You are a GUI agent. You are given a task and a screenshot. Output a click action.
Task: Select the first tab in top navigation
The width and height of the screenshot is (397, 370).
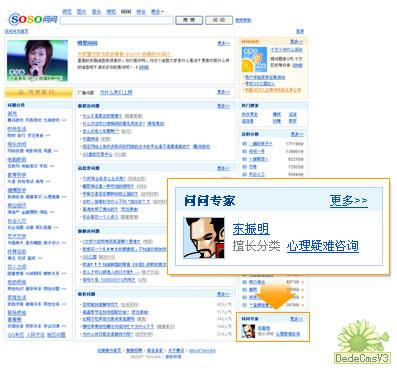67,12
